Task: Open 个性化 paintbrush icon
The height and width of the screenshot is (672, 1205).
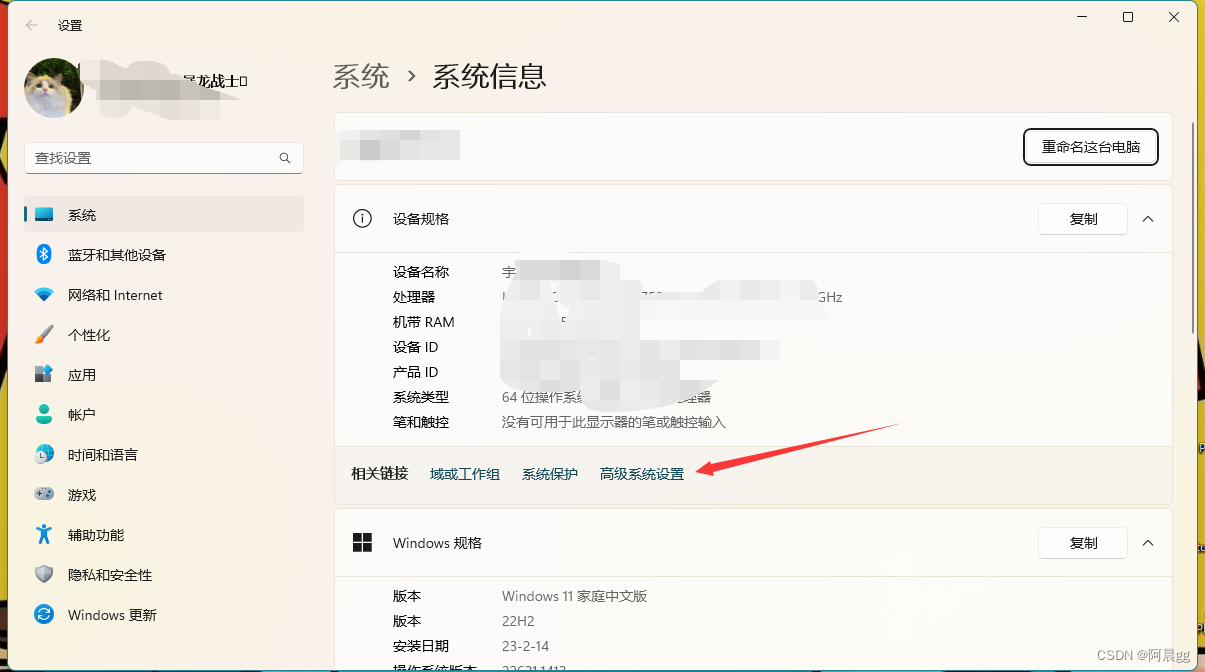Action: pyautogui.click(x=44, y=335)
